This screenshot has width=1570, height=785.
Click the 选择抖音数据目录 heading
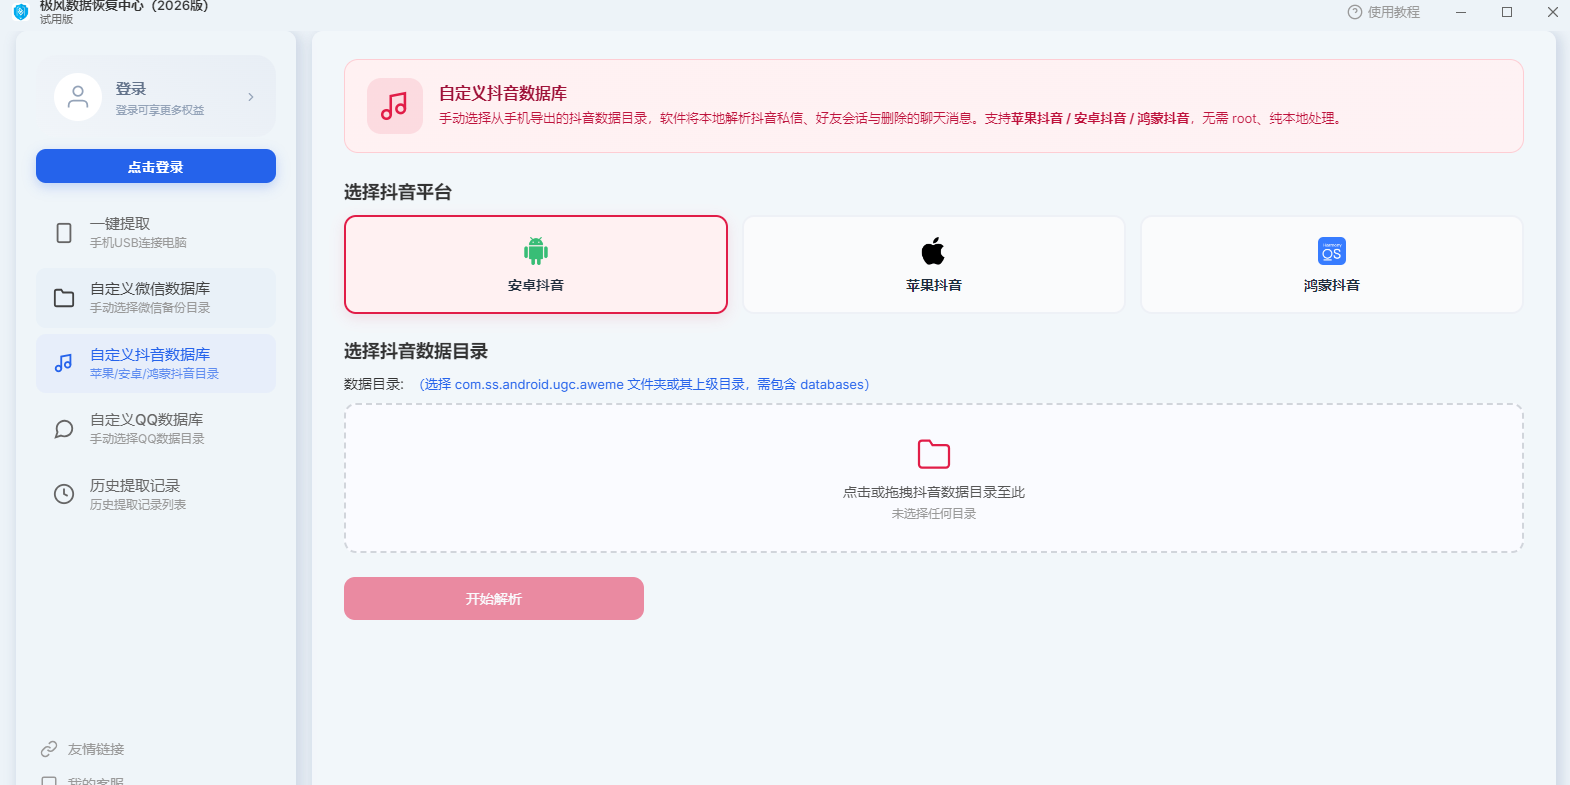416,351
